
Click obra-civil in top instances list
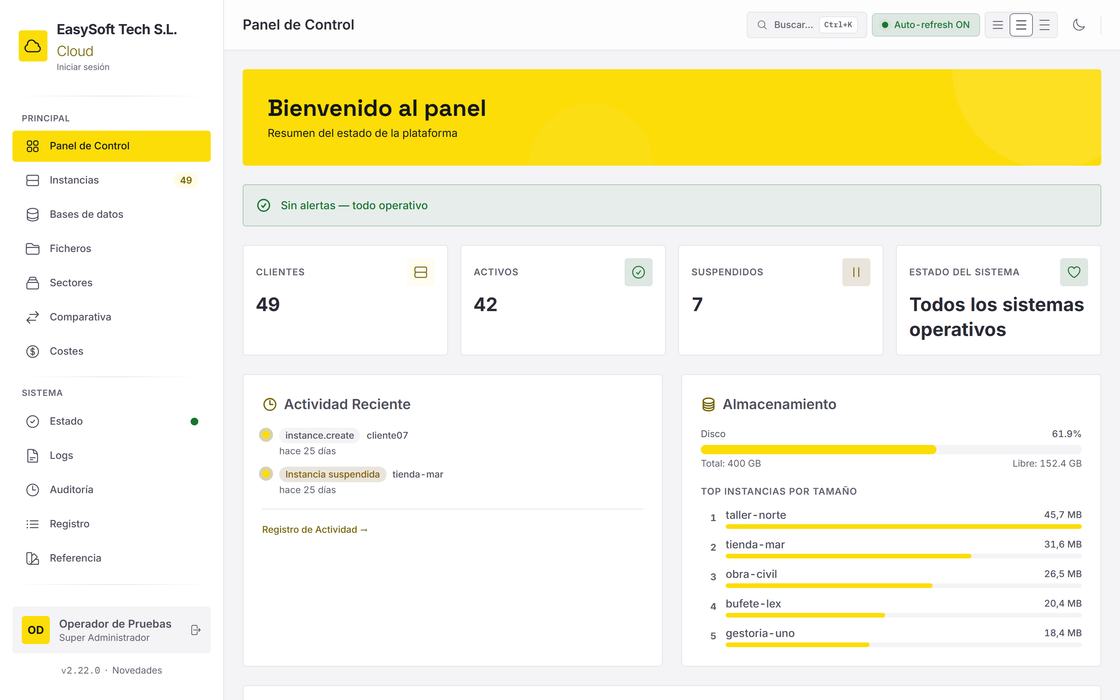pyautogui.click(x=751, y=575)
